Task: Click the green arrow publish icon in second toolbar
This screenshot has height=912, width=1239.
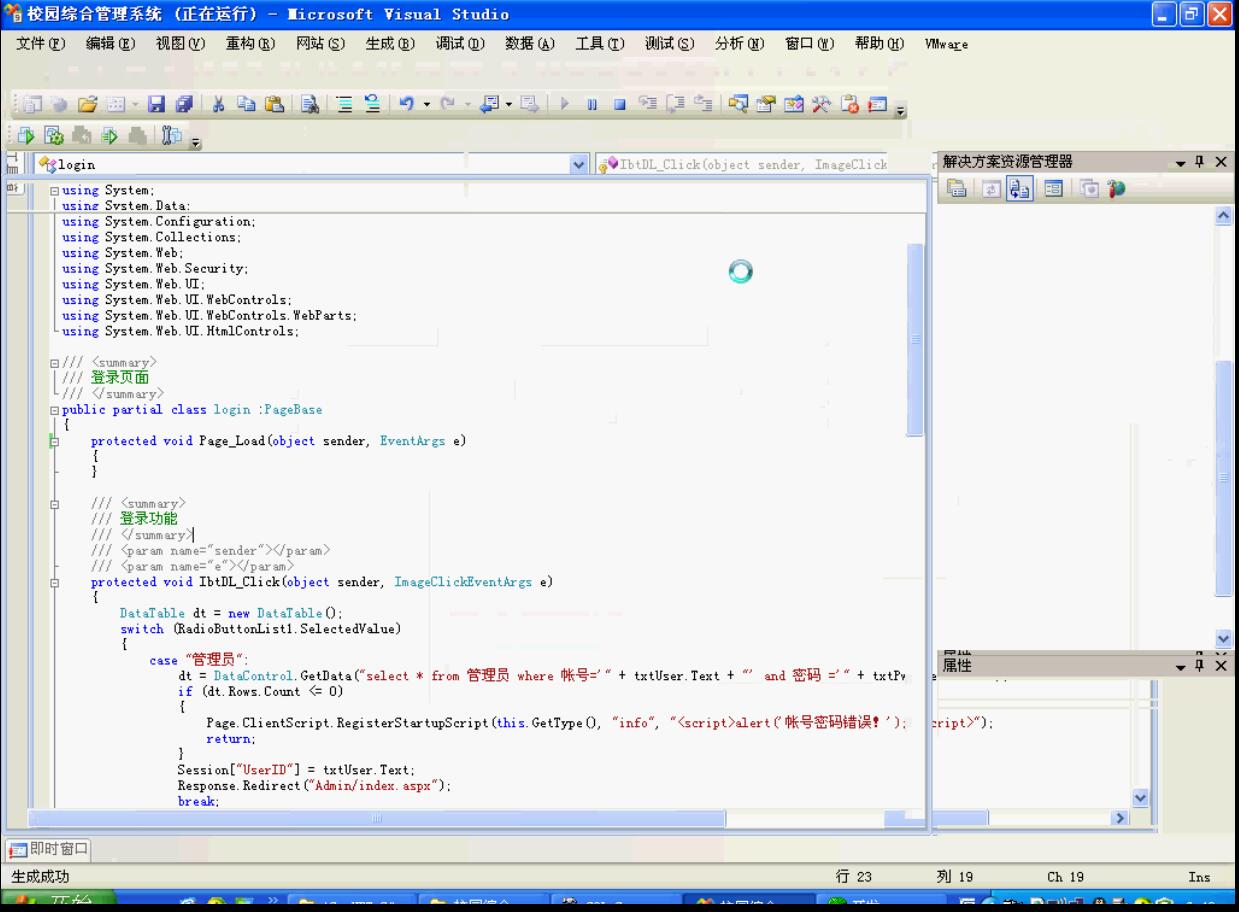Action: click(x=109, y=136)
